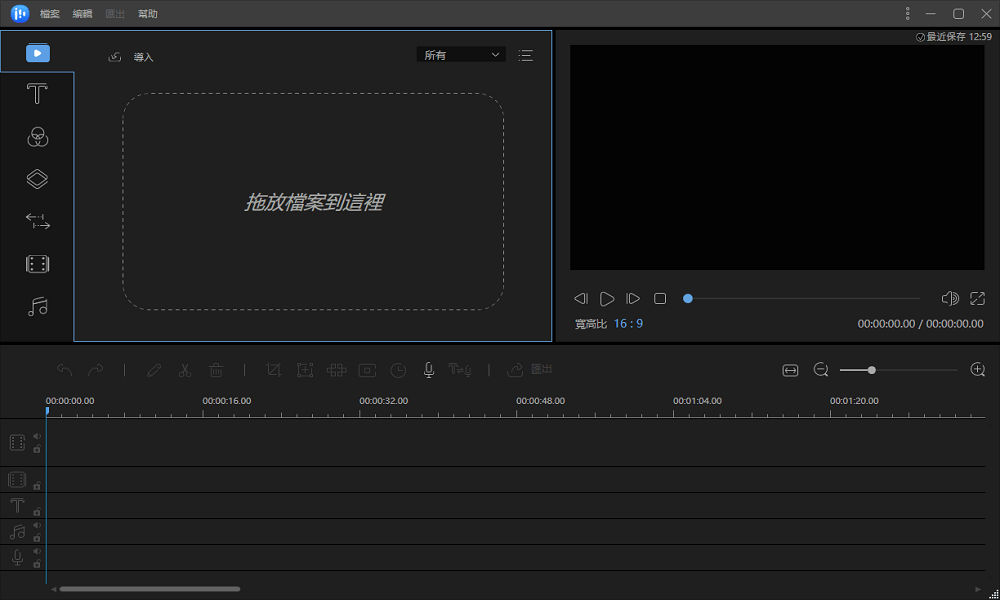Open the Elements film-frame sidebar icon

38,264
